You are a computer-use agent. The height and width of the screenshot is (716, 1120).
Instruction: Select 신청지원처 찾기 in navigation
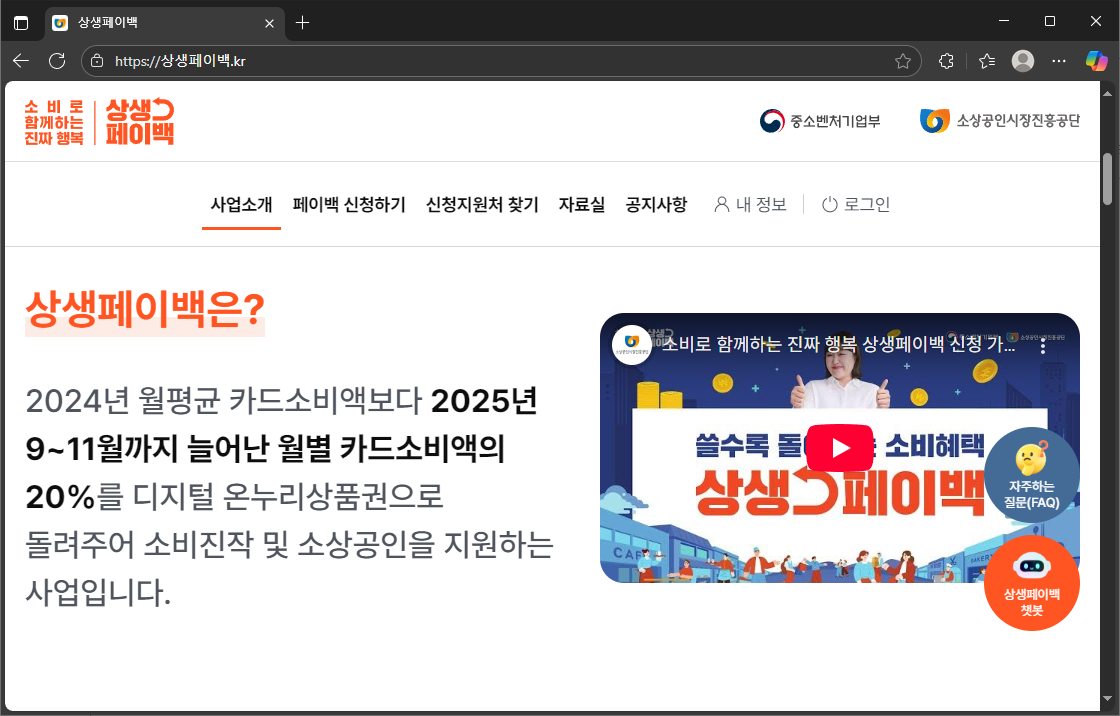[482, 205]
